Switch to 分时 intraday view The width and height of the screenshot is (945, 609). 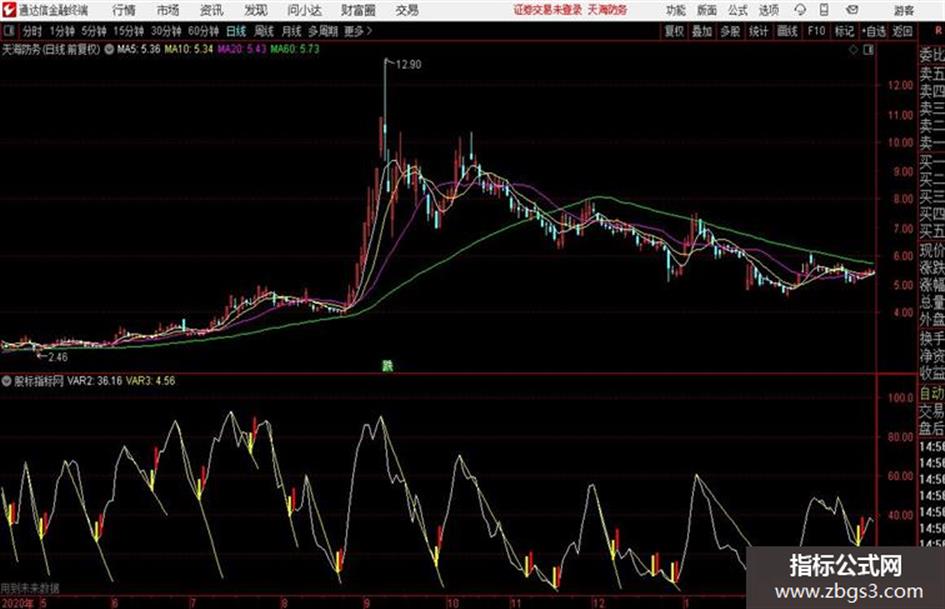tap(33, 31)
